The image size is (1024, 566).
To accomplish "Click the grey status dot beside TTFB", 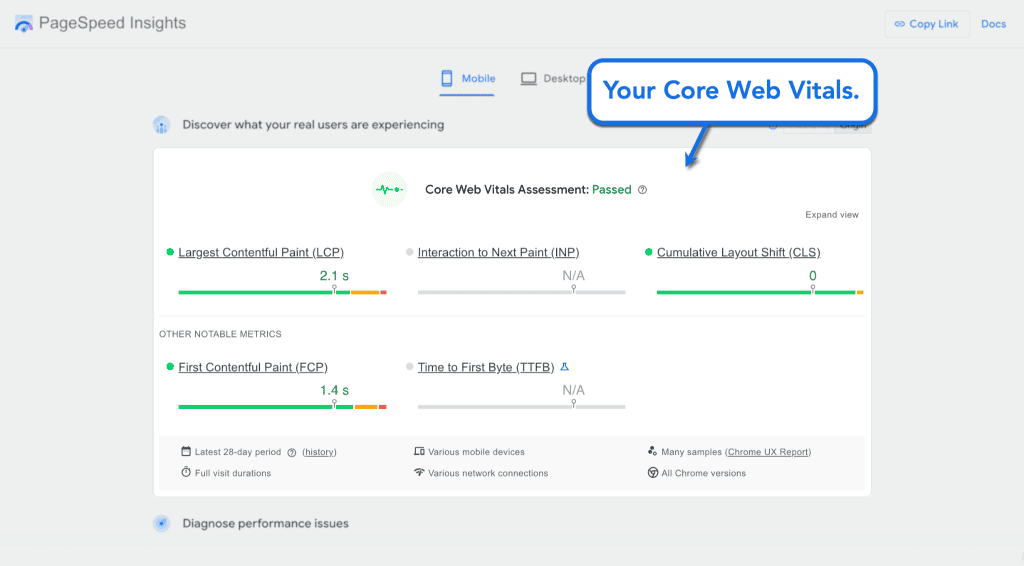I will (x=409, y=367).
